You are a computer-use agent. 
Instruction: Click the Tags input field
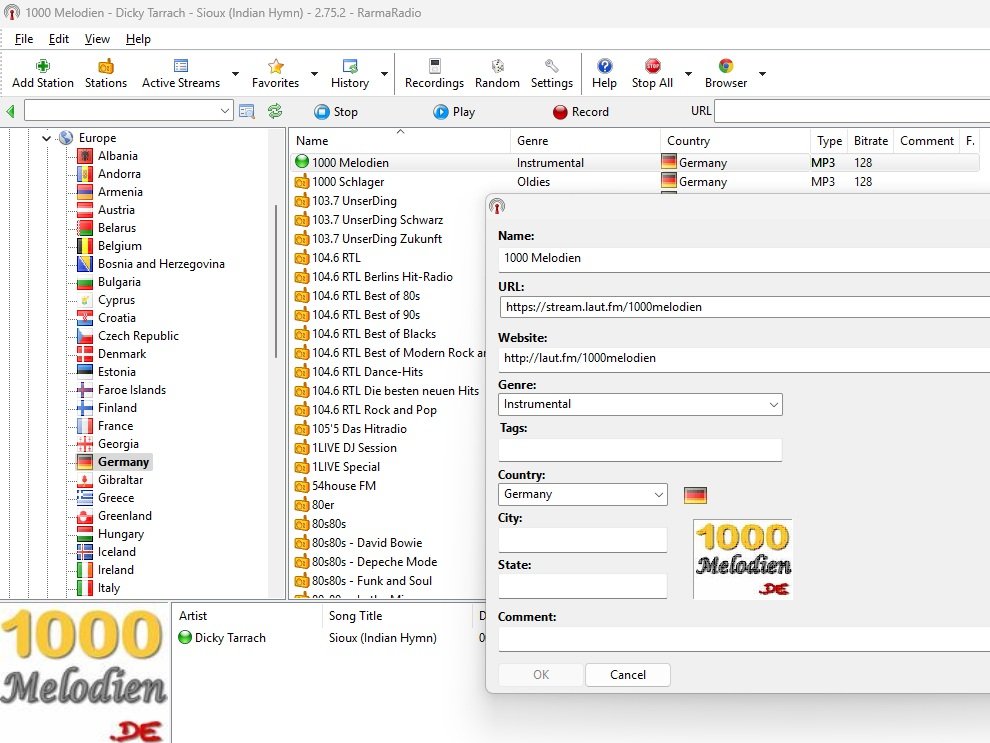[640, 450]
